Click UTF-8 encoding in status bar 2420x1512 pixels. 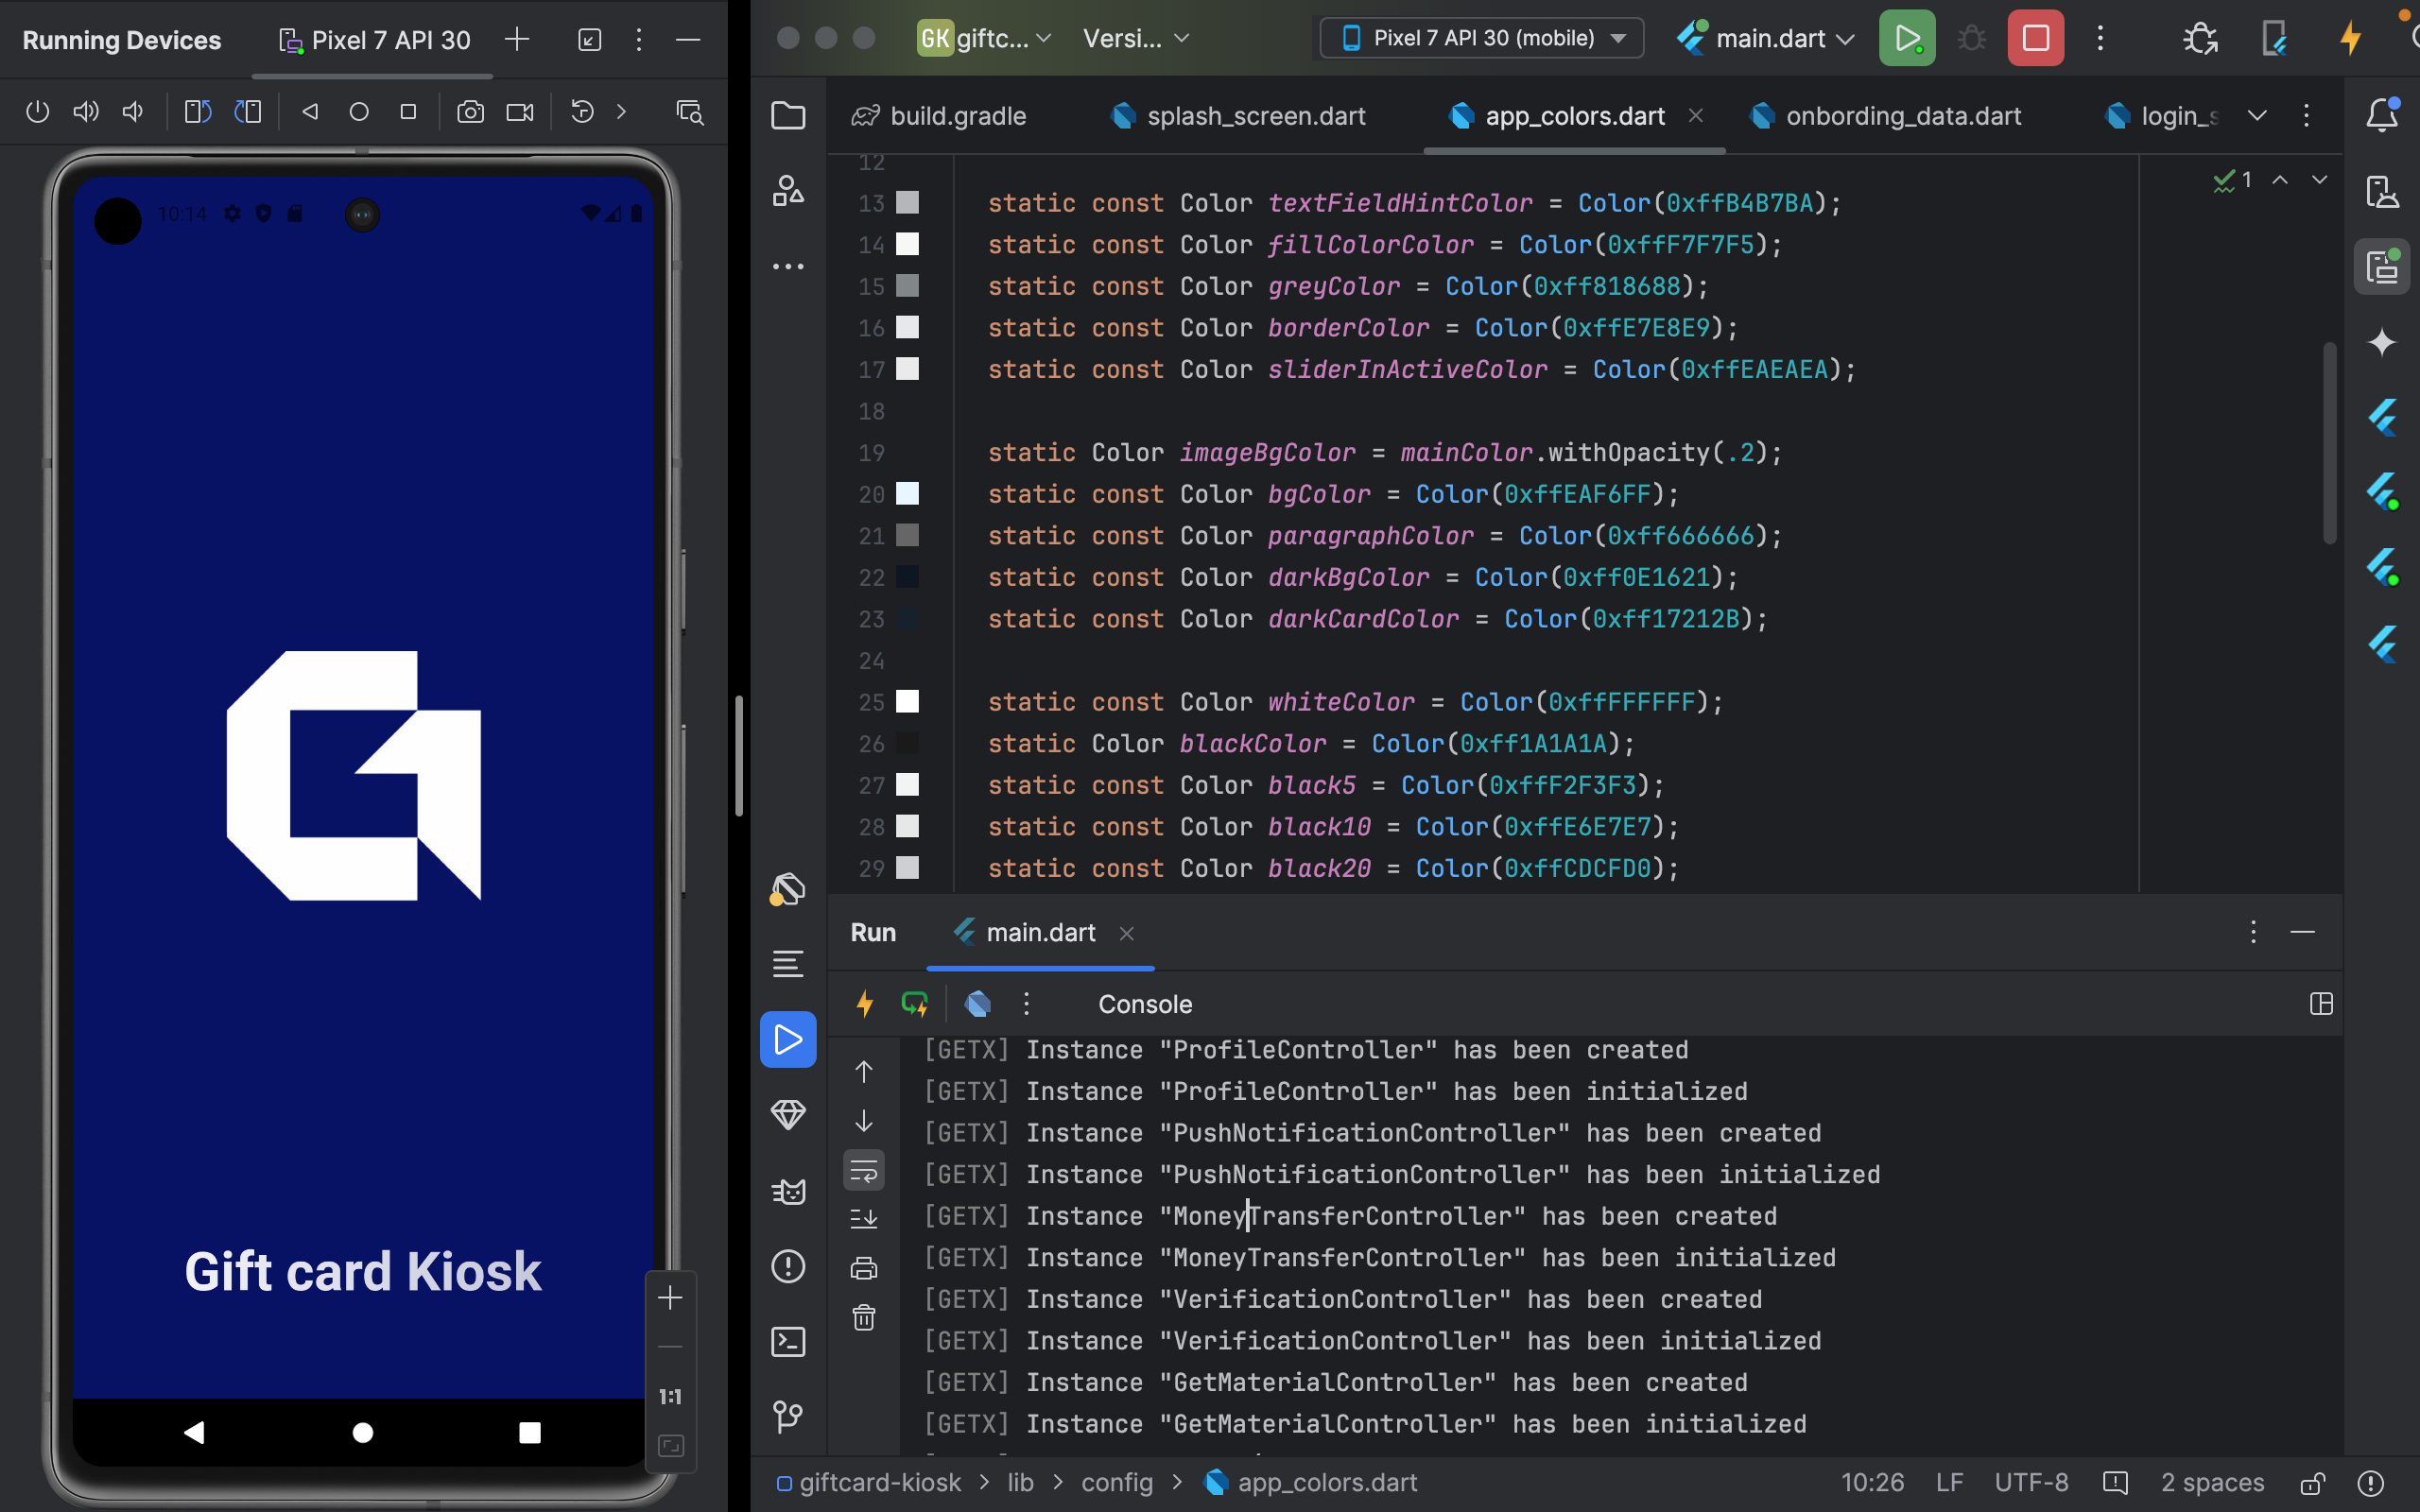click(x=2031, y=1482)
